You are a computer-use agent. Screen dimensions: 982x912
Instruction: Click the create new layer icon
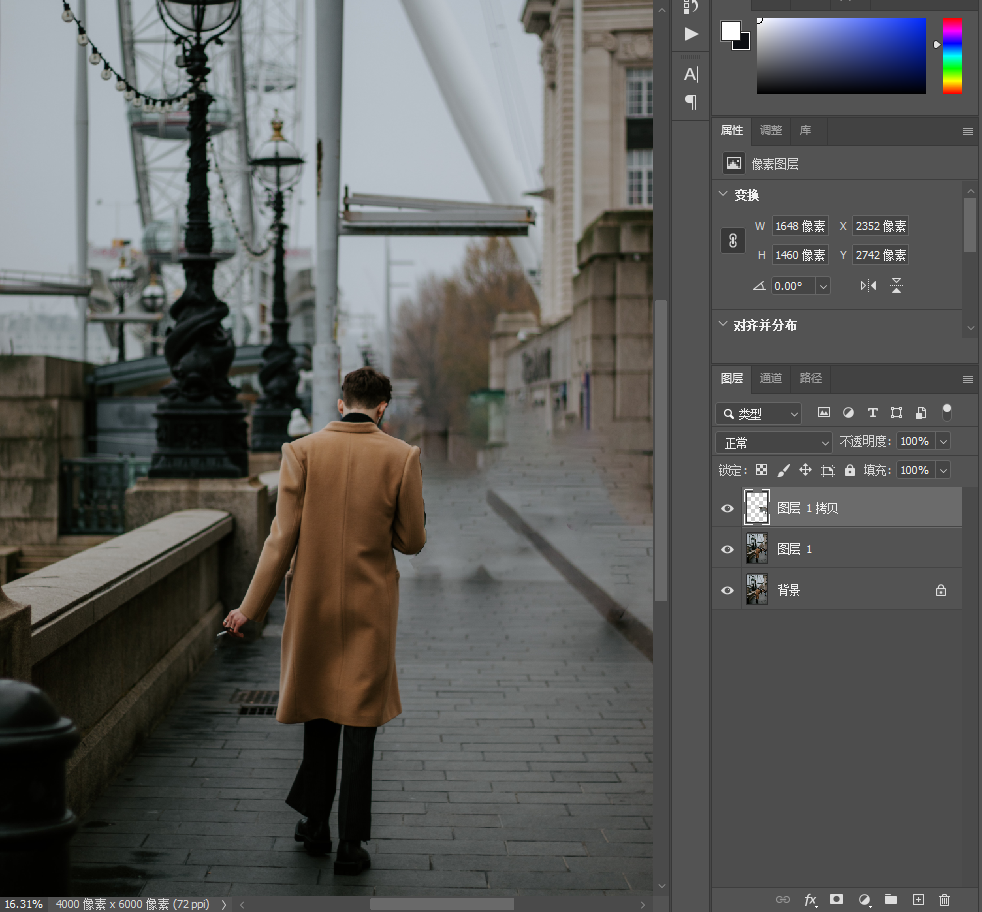point(918,900)
